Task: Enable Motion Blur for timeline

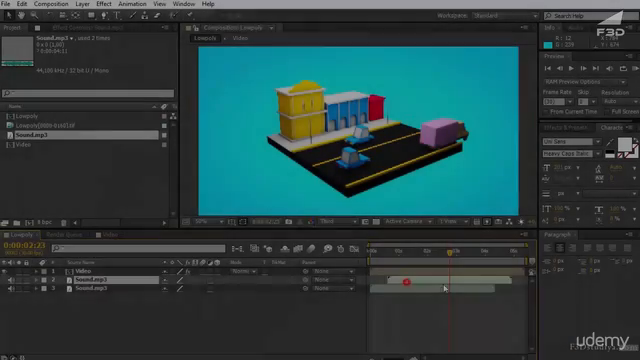Action: [311, 249]
